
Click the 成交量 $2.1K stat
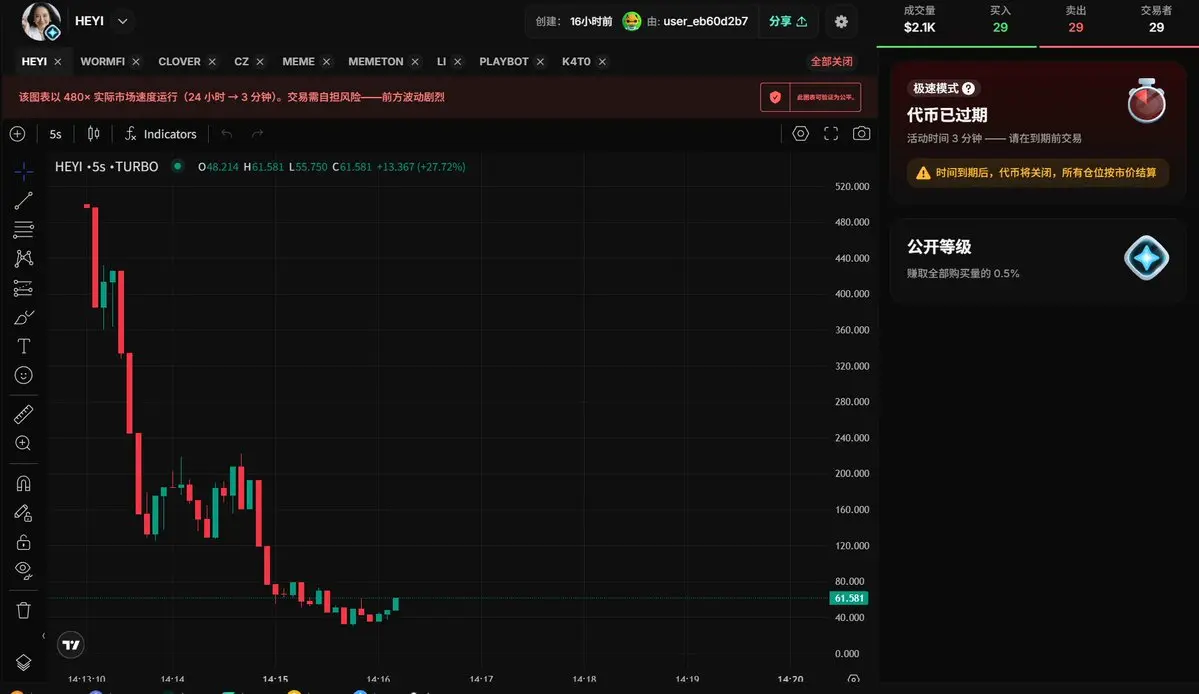[x=919, y=20]
